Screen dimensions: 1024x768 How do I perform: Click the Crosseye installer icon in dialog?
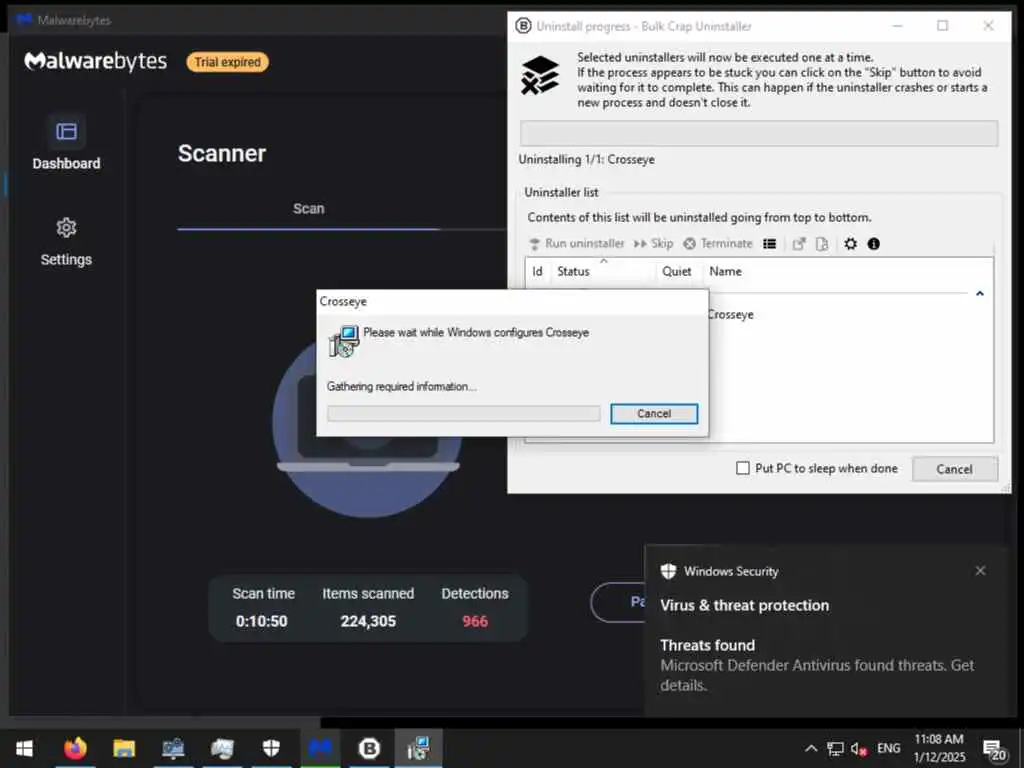344,342
